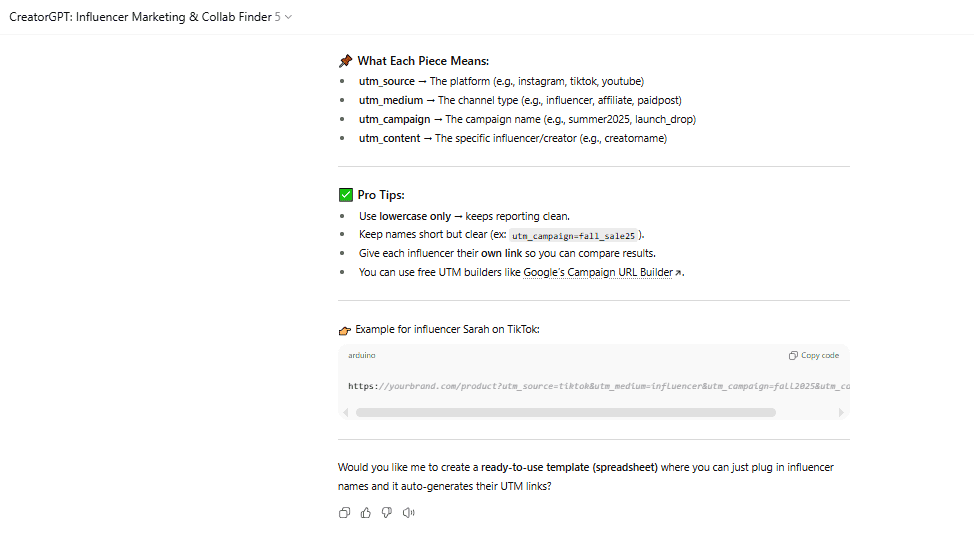
Task: Click the pointing hand emoji beside Example
Action: click(x=345, y=330)
